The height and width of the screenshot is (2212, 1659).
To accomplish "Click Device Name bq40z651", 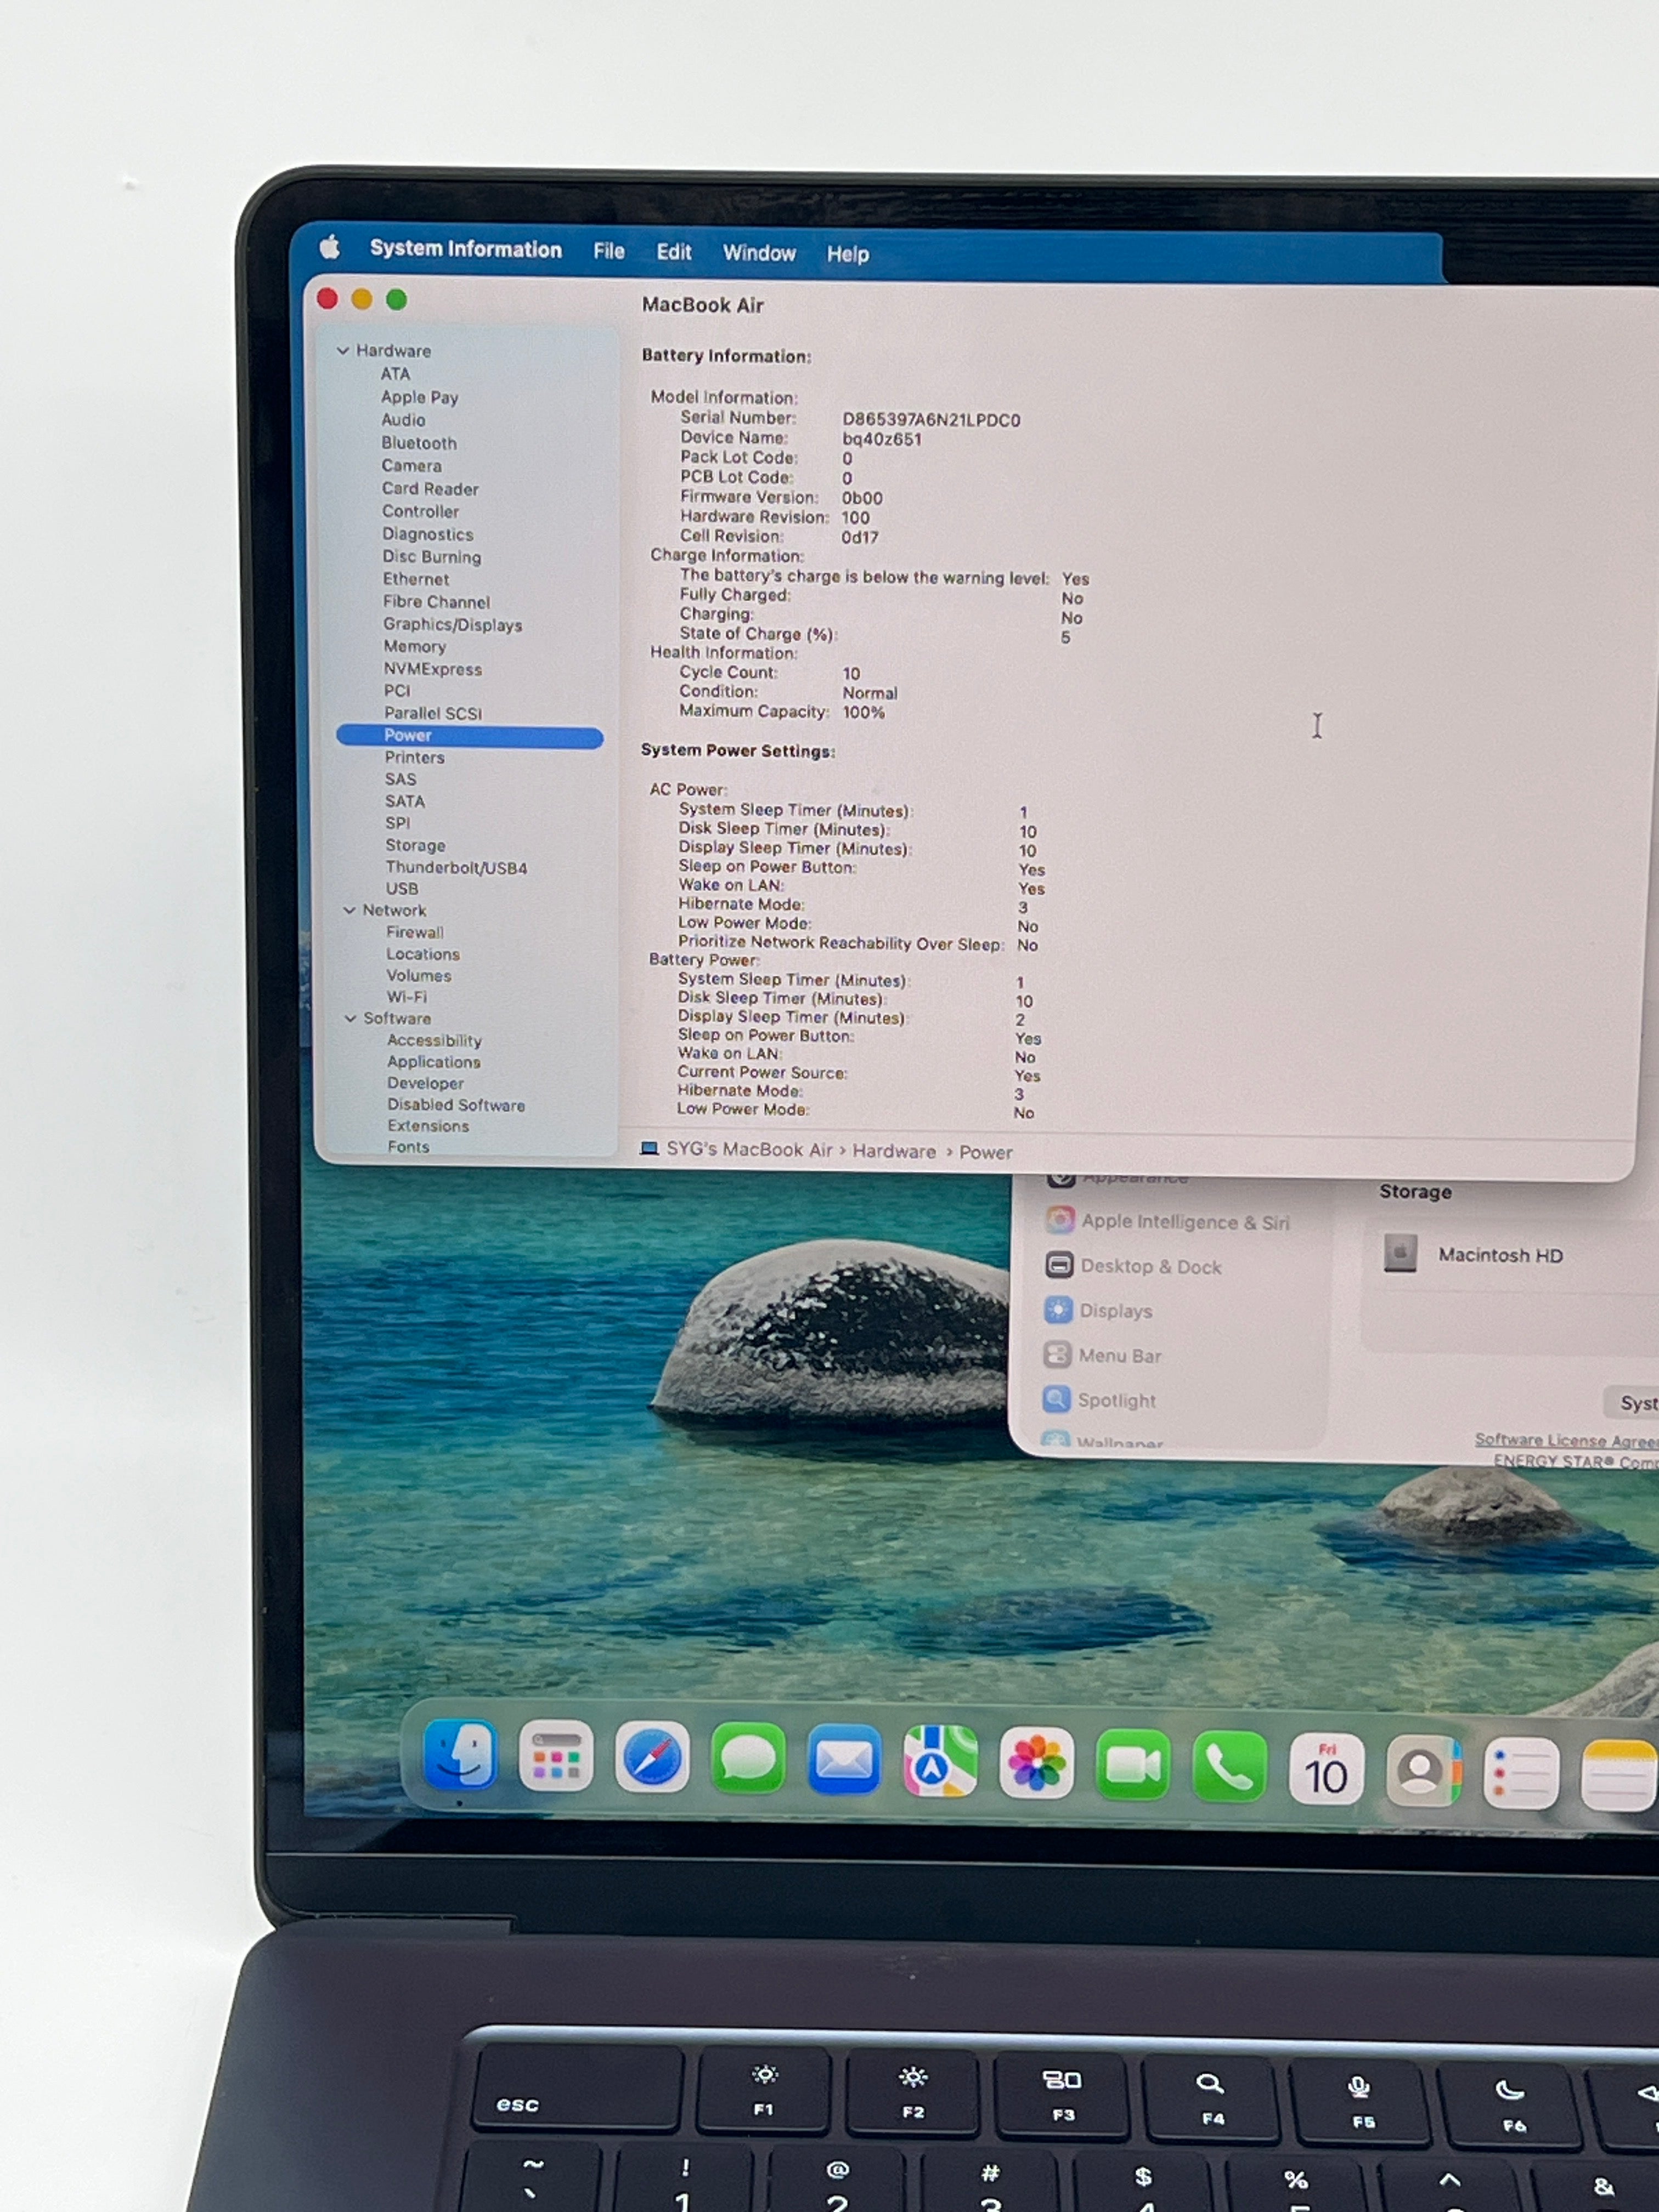I will (881, 439).
